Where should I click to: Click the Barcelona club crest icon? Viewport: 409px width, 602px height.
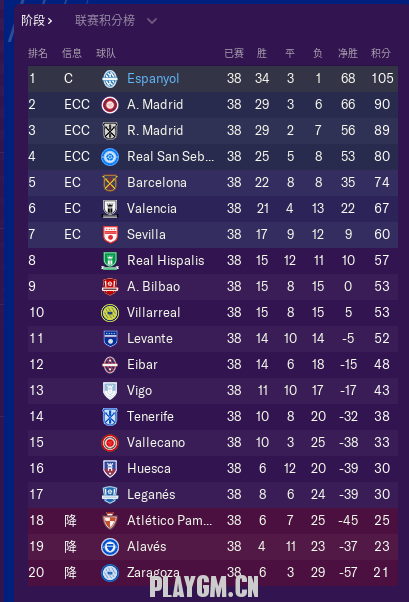110,183
